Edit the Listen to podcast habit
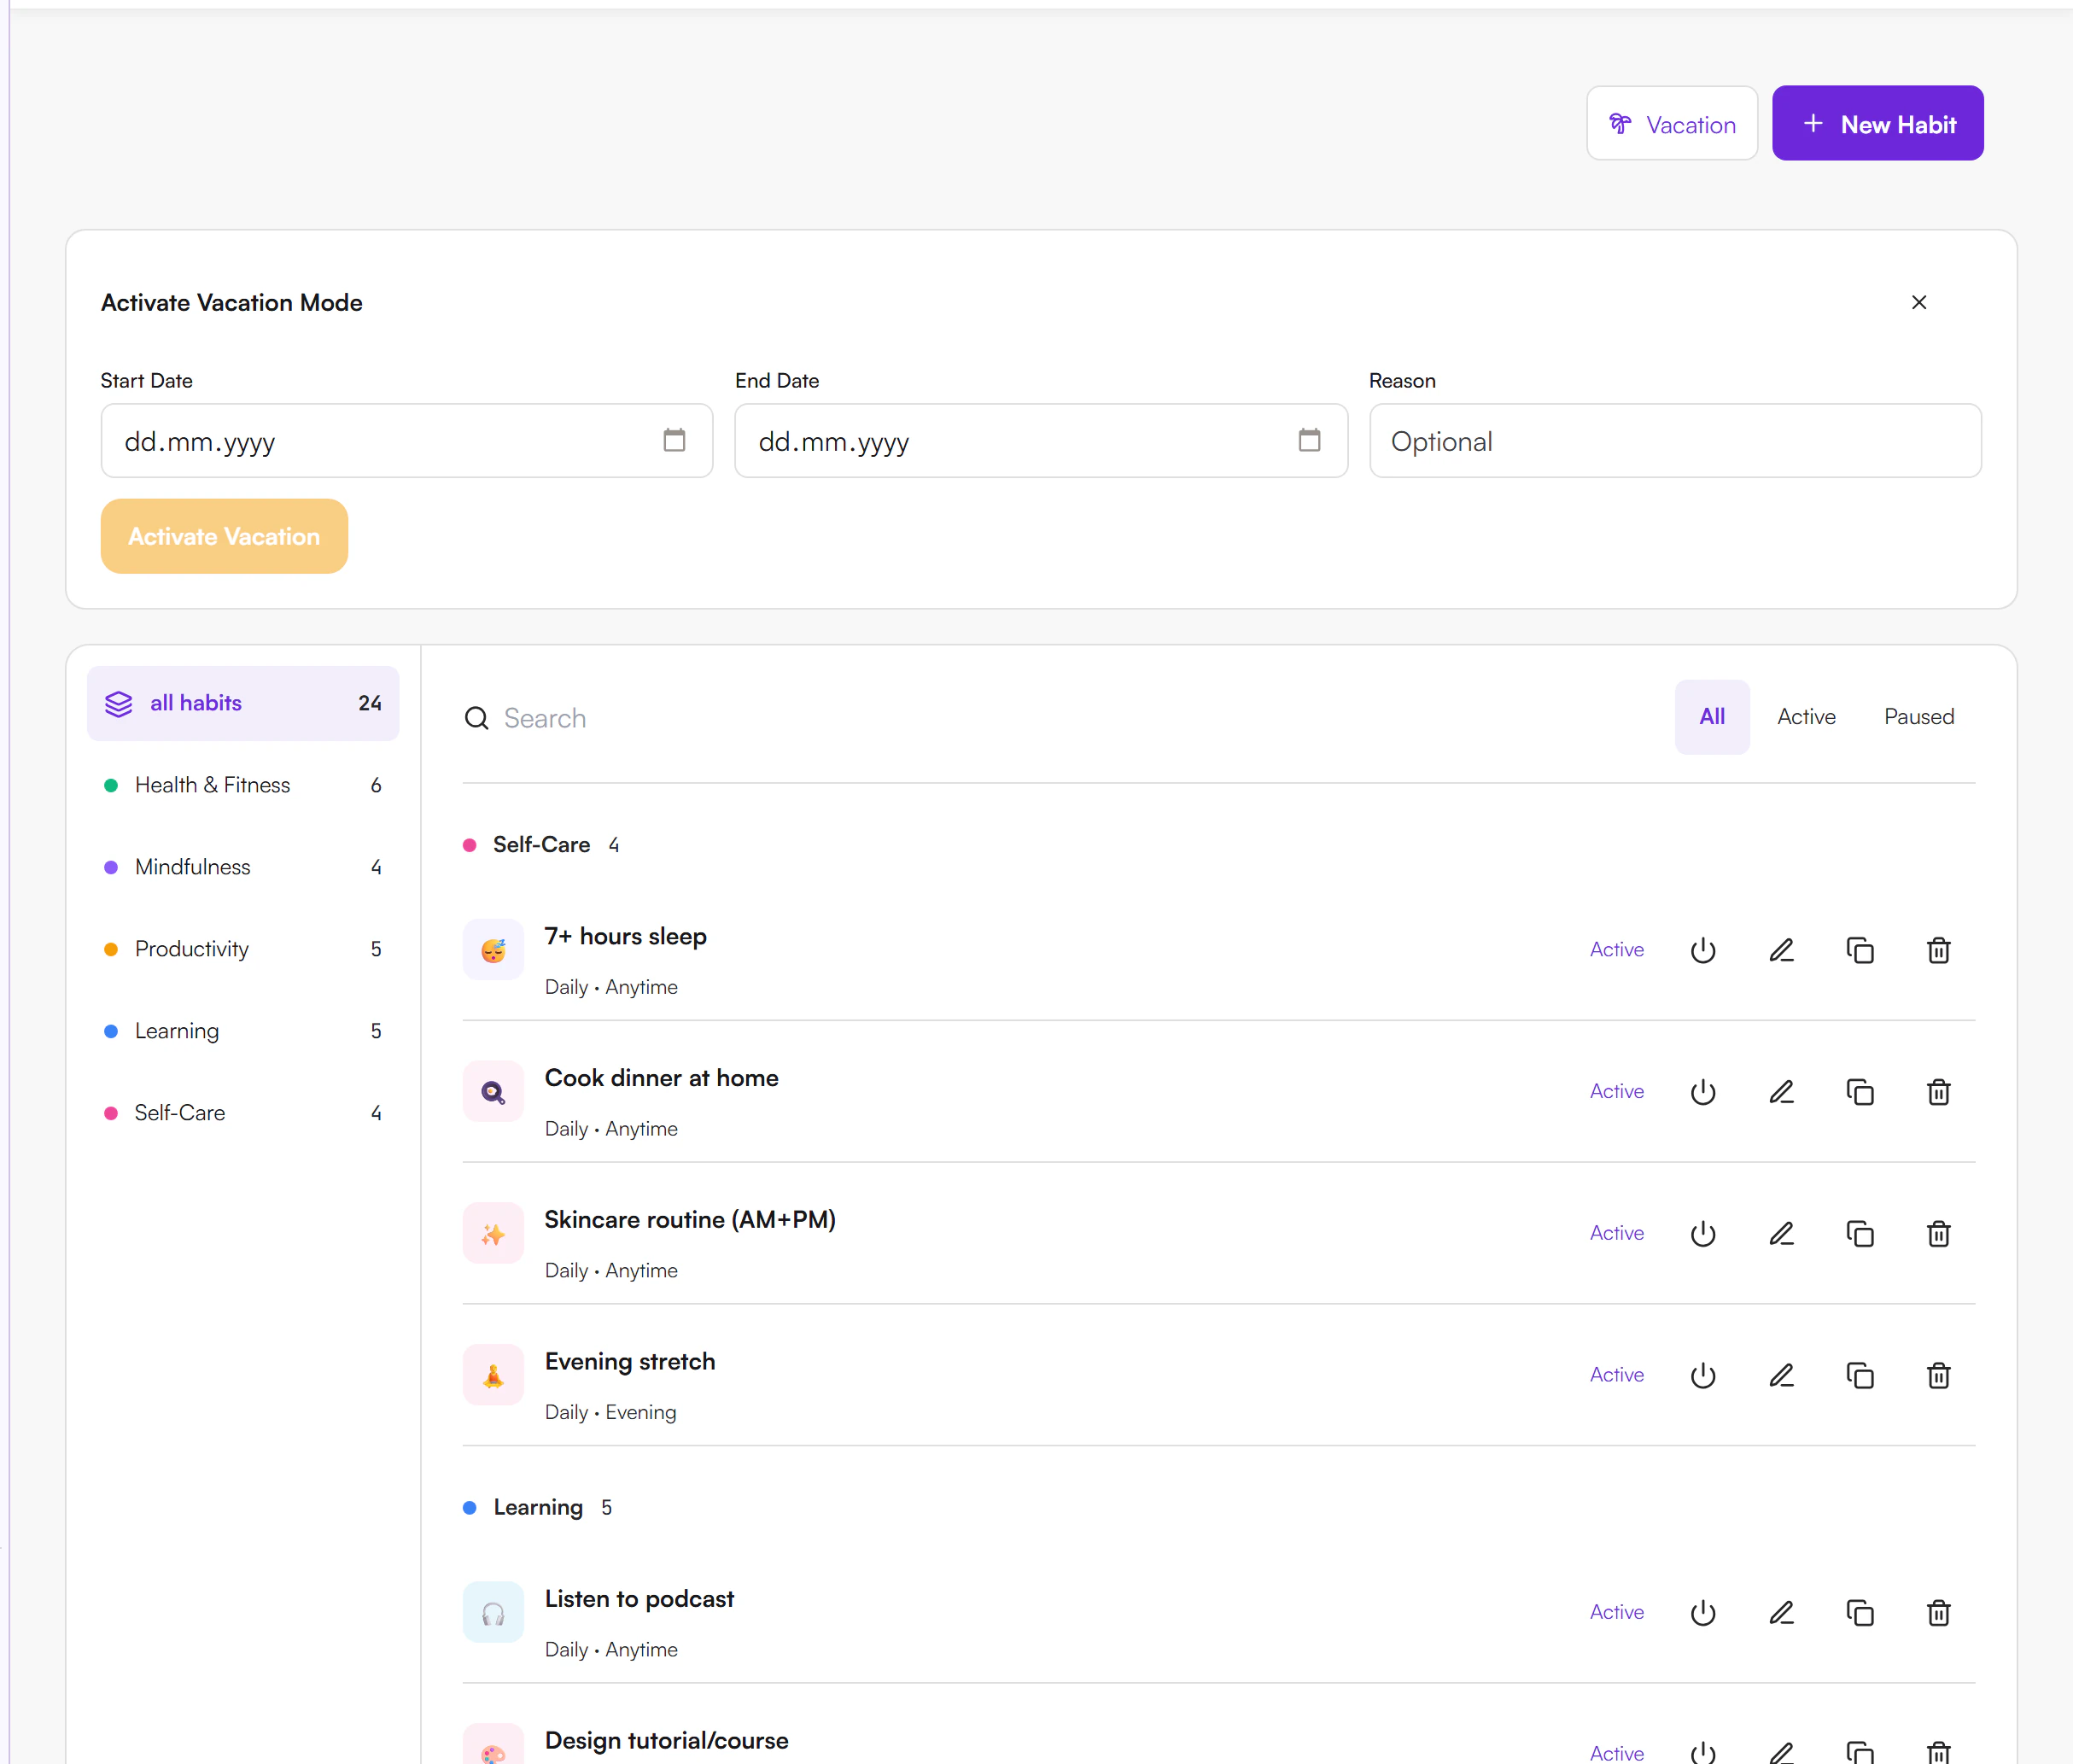The height and width of the screenshot is (1764, 2073). 1782,1613
